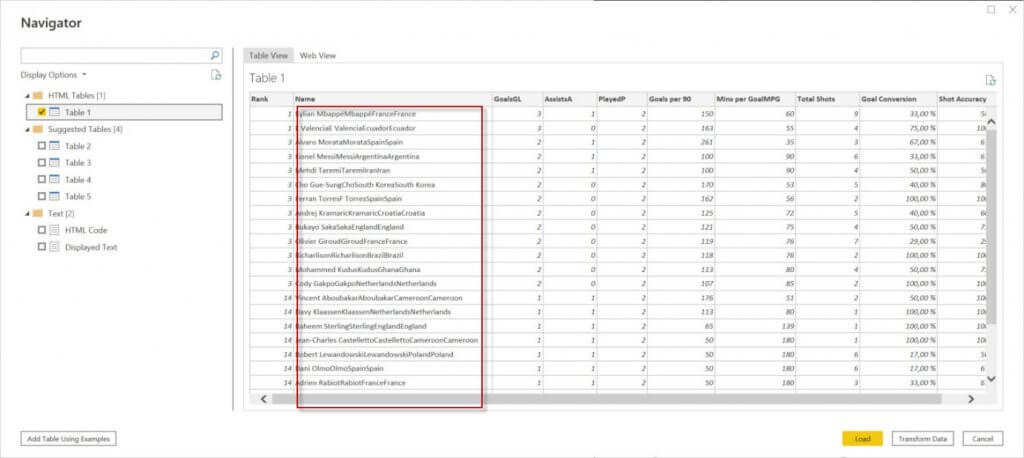Click the Mins per GoalMPG column header
The image size is (1024, 458).
coord(754,99)
